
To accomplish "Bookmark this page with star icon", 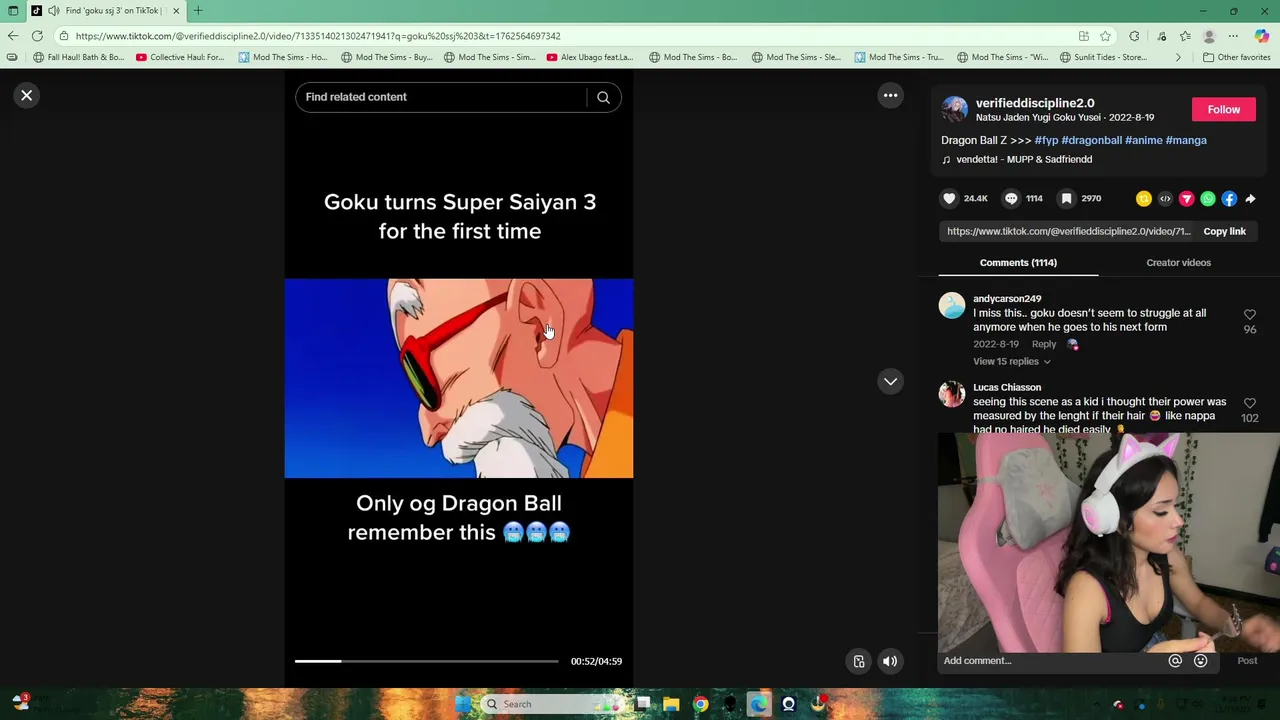I will coord(1105,36).
